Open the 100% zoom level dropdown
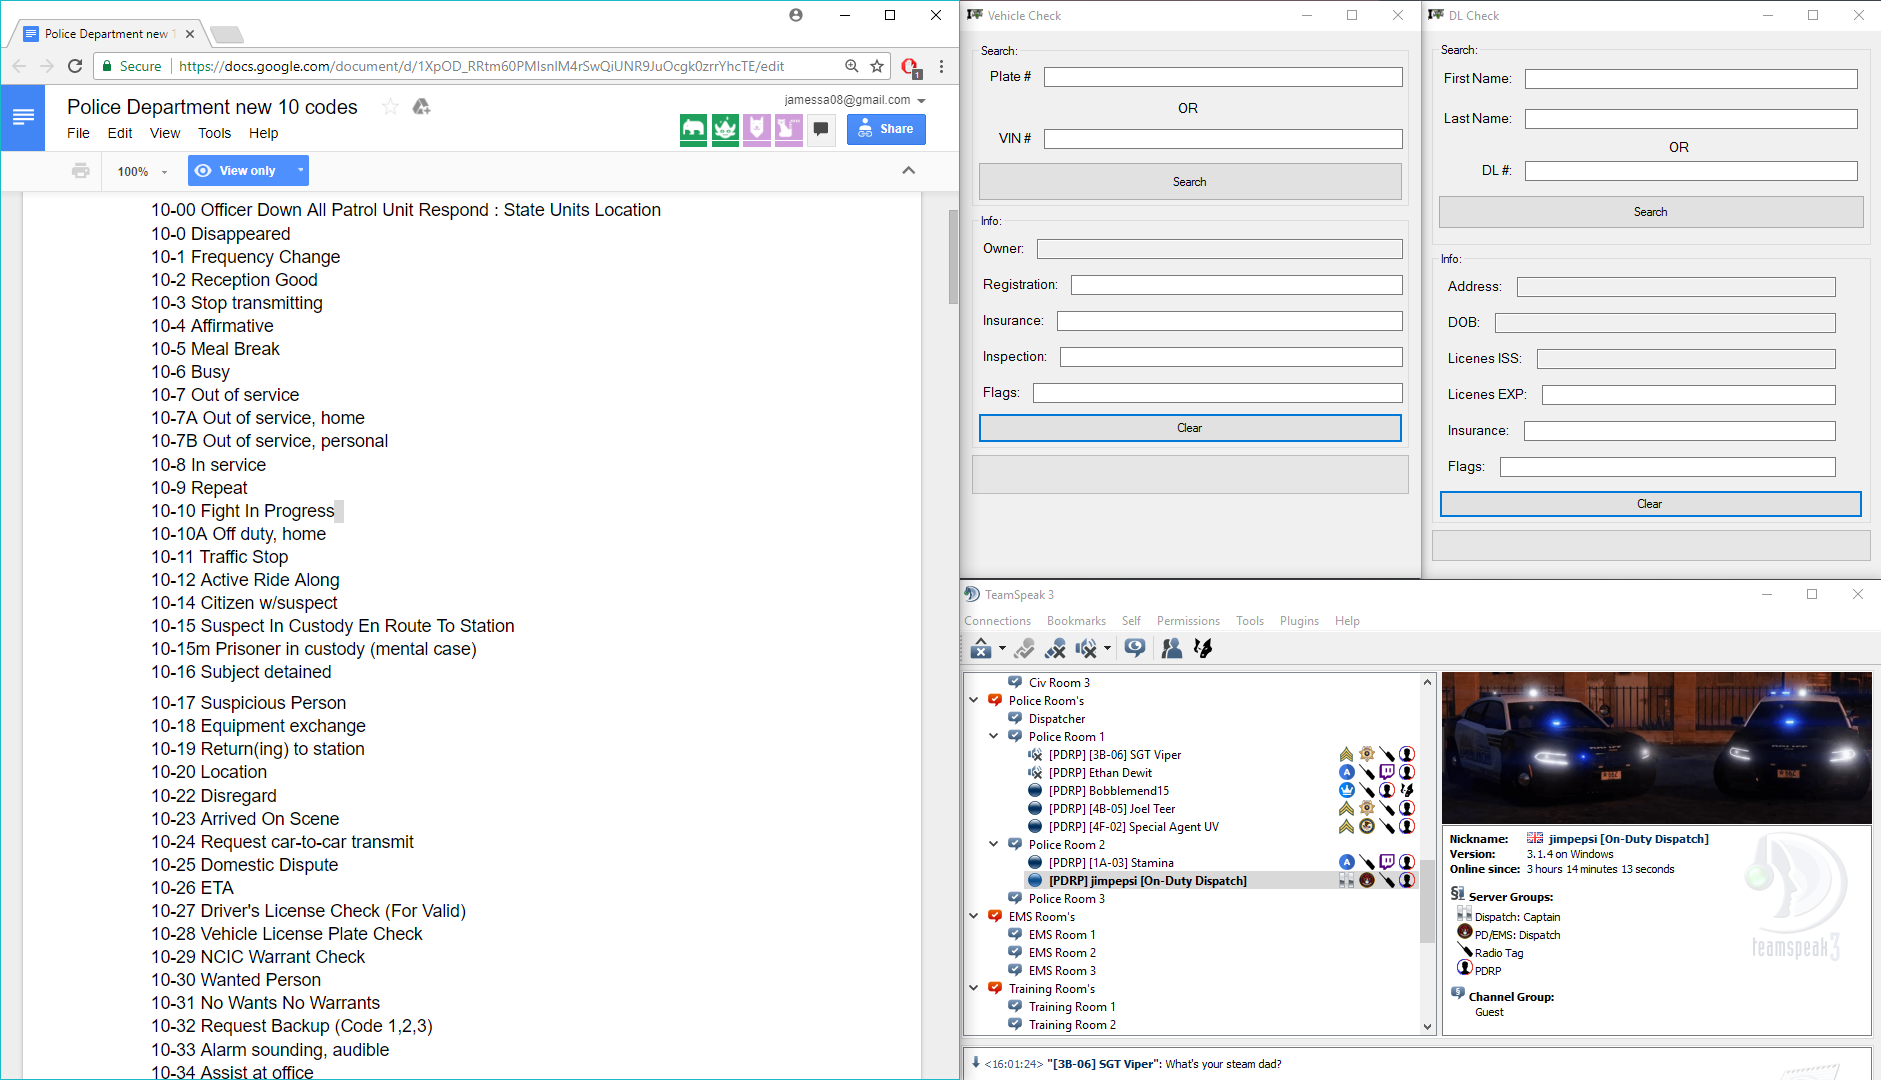The width and height of the screenshot is (1881, 1080). (x=142, y=172)
